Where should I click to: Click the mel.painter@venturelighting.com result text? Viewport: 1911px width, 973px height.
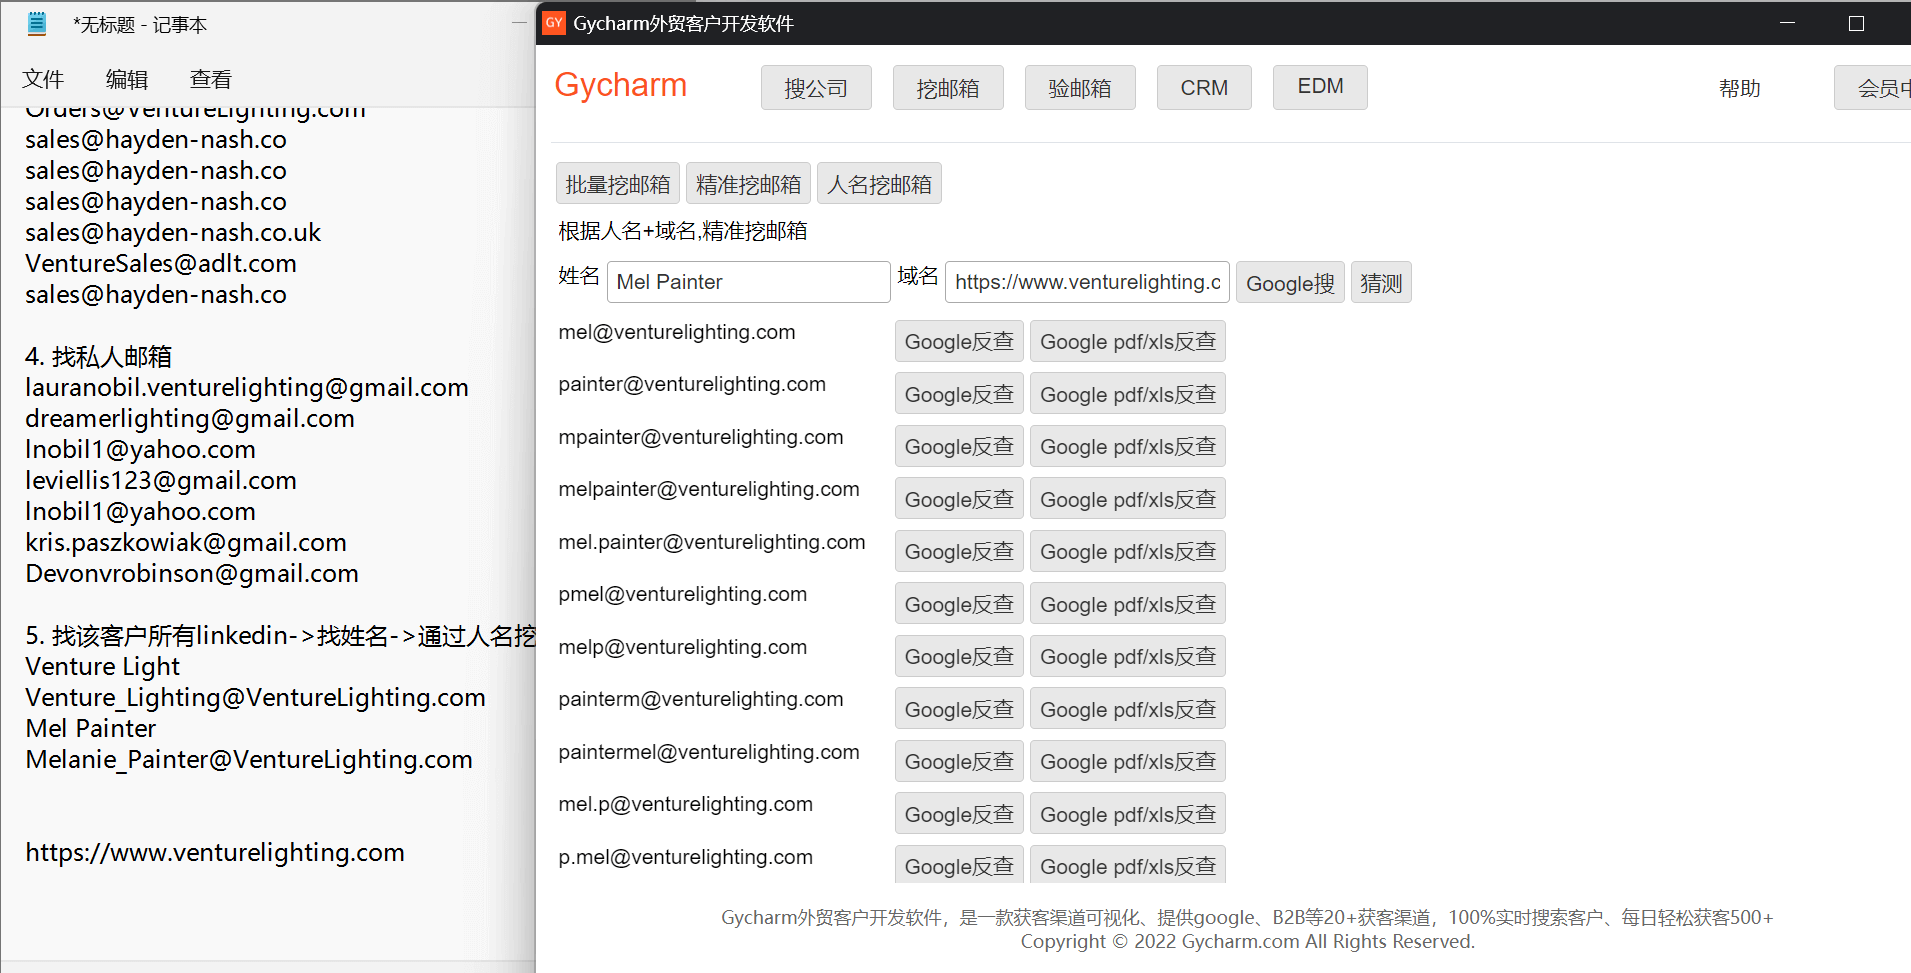(x=712, y=542)
